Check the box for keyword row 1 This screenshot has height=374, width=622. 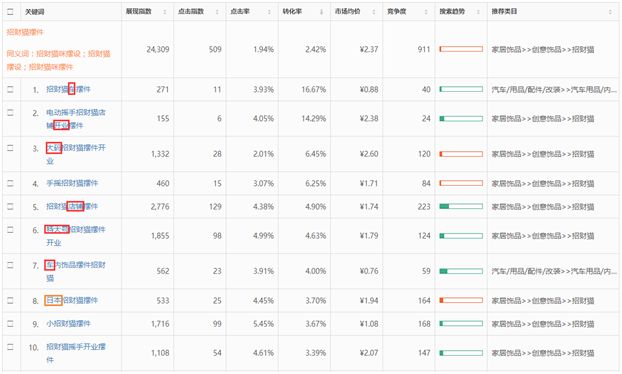pos(10,89)
